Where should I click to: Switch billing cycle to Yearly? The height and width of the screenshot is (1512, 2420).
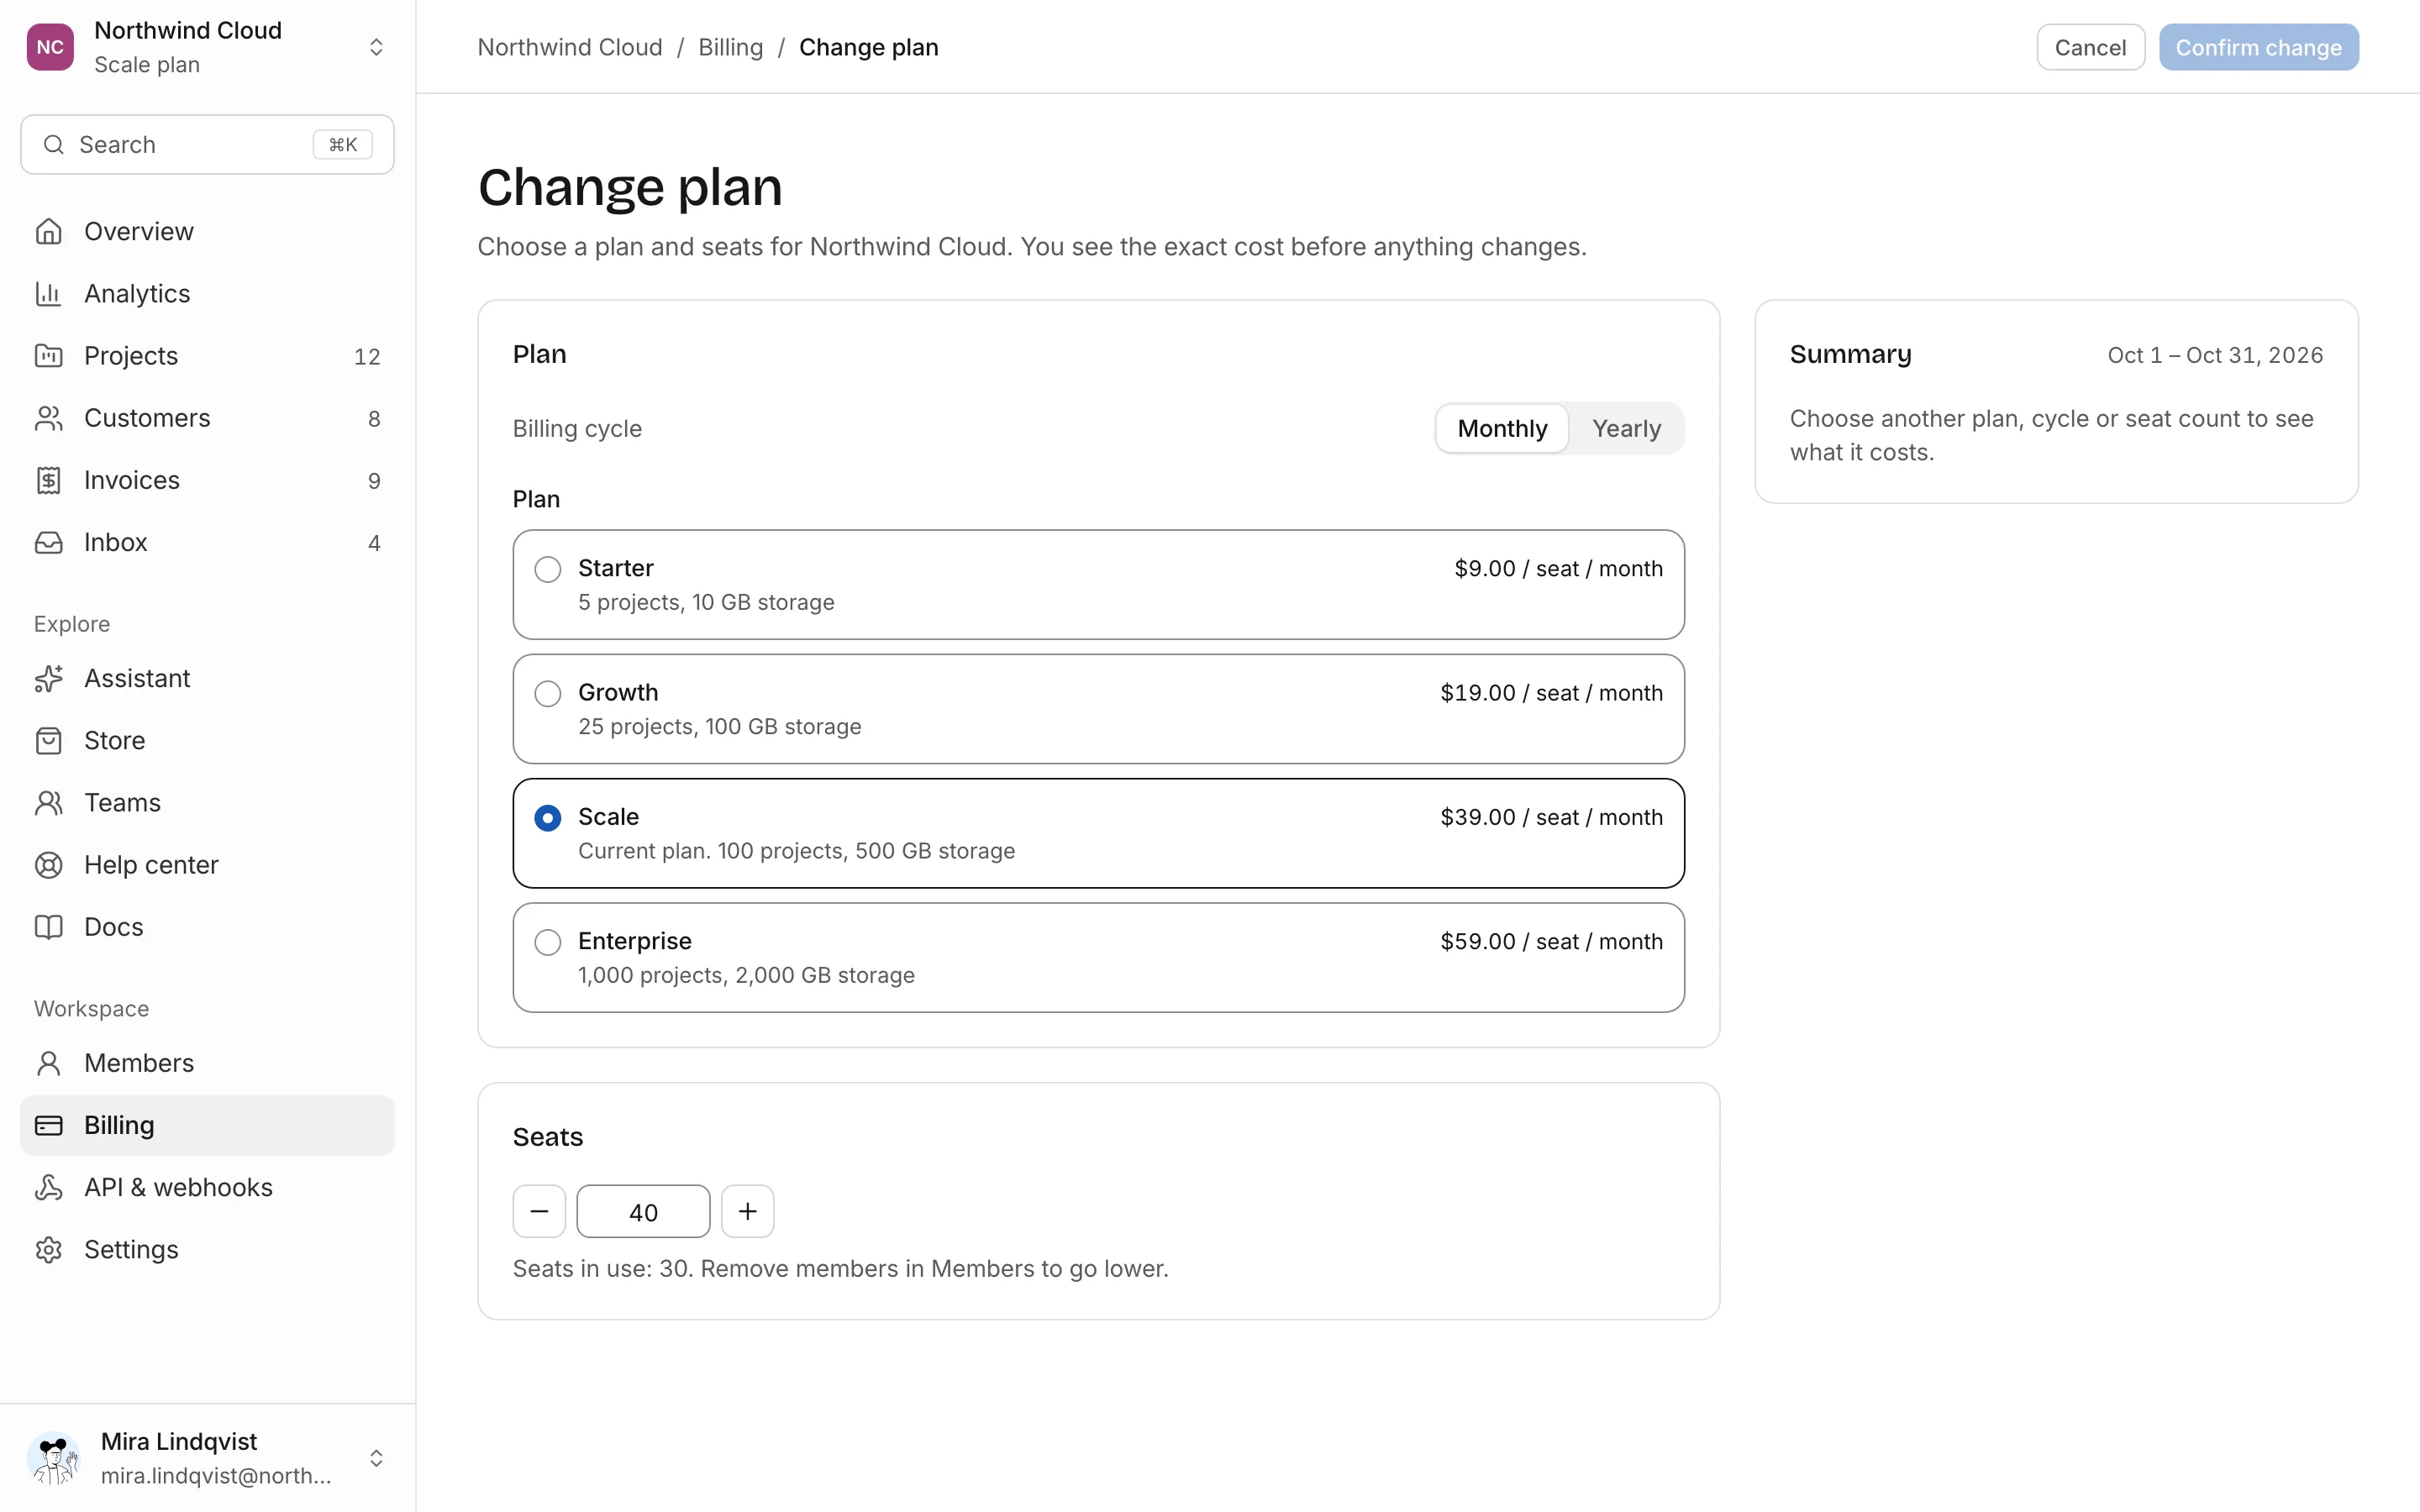click(1626, 428)
